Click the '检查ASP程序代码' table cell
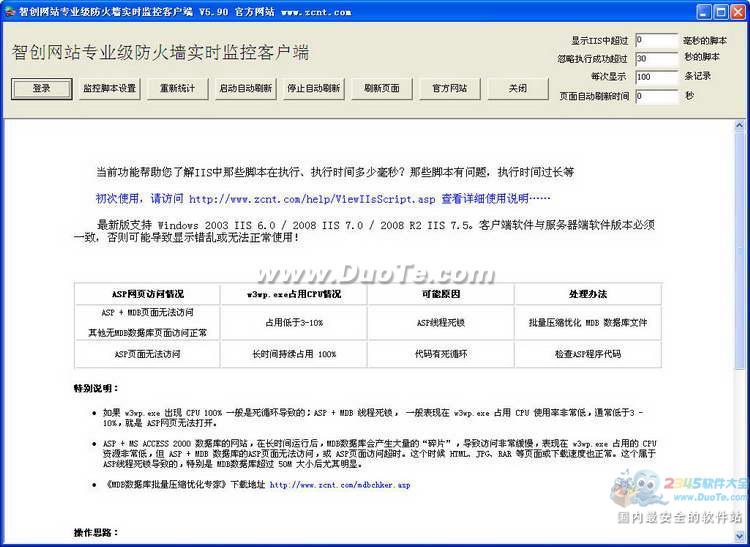Image resolution: width=750 pixels, height=547 pixels. (588, 354)
